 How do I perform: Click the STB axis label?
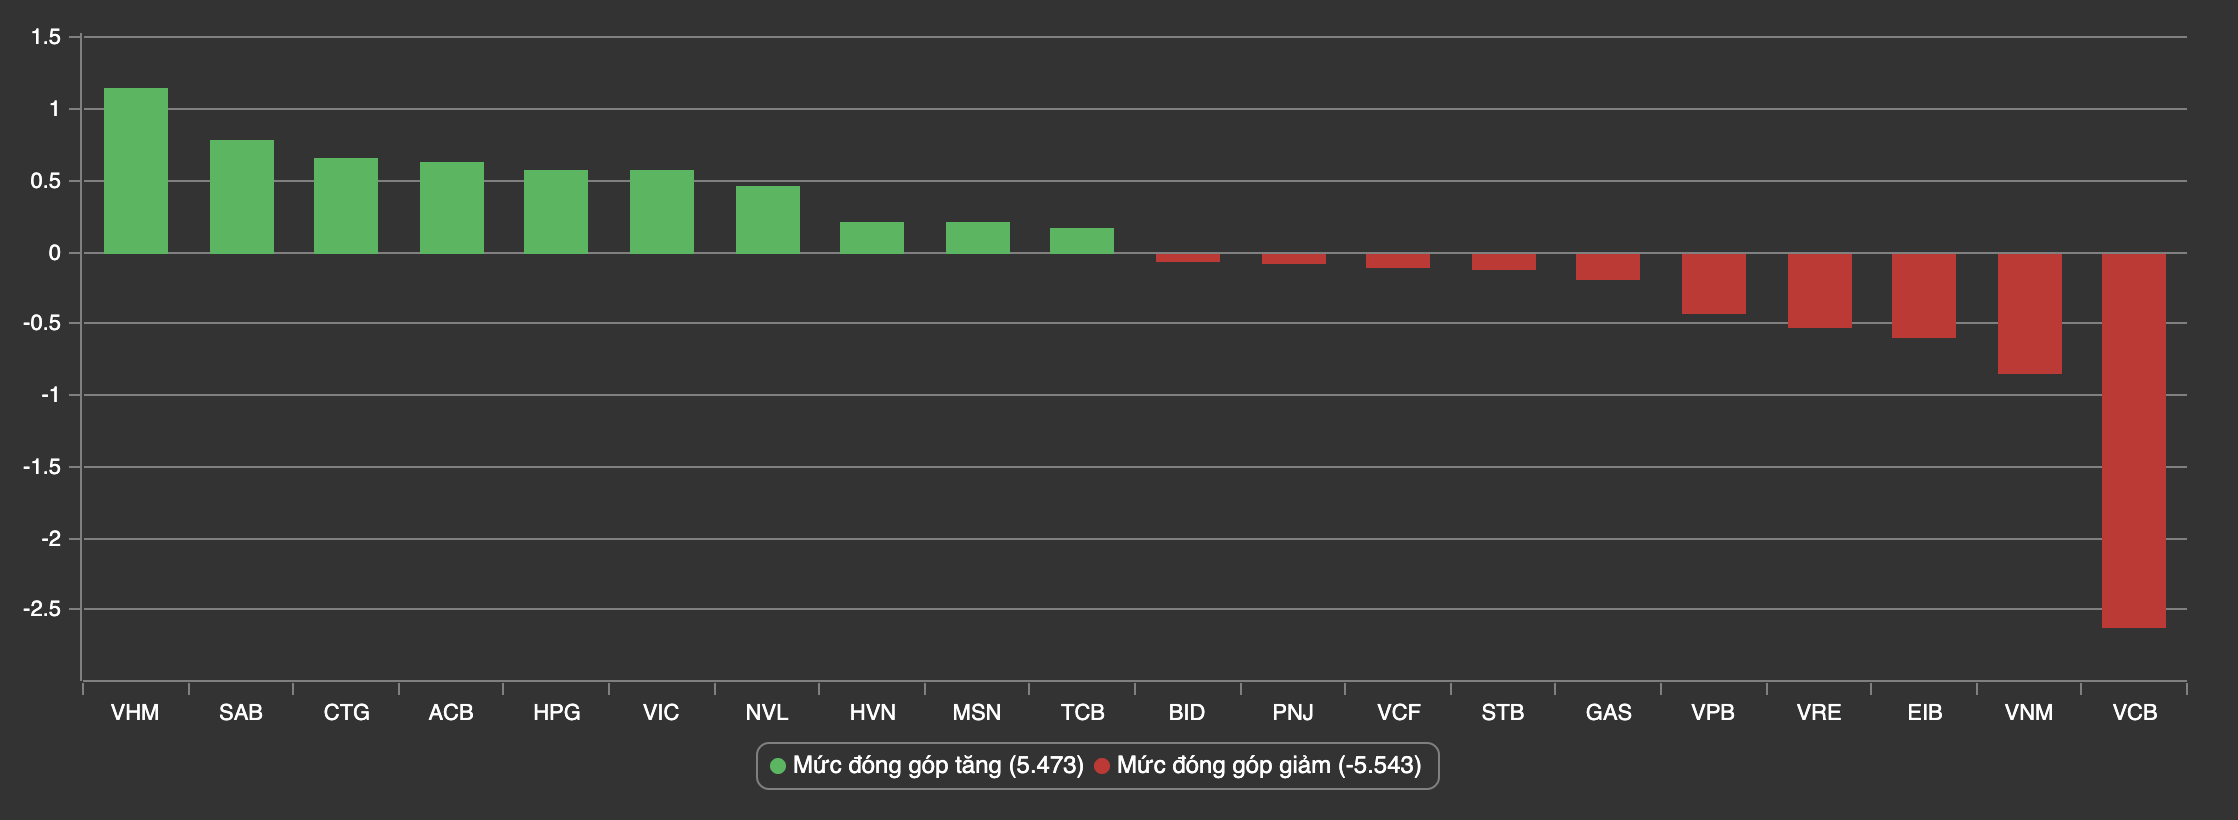tap(1503, 713)
